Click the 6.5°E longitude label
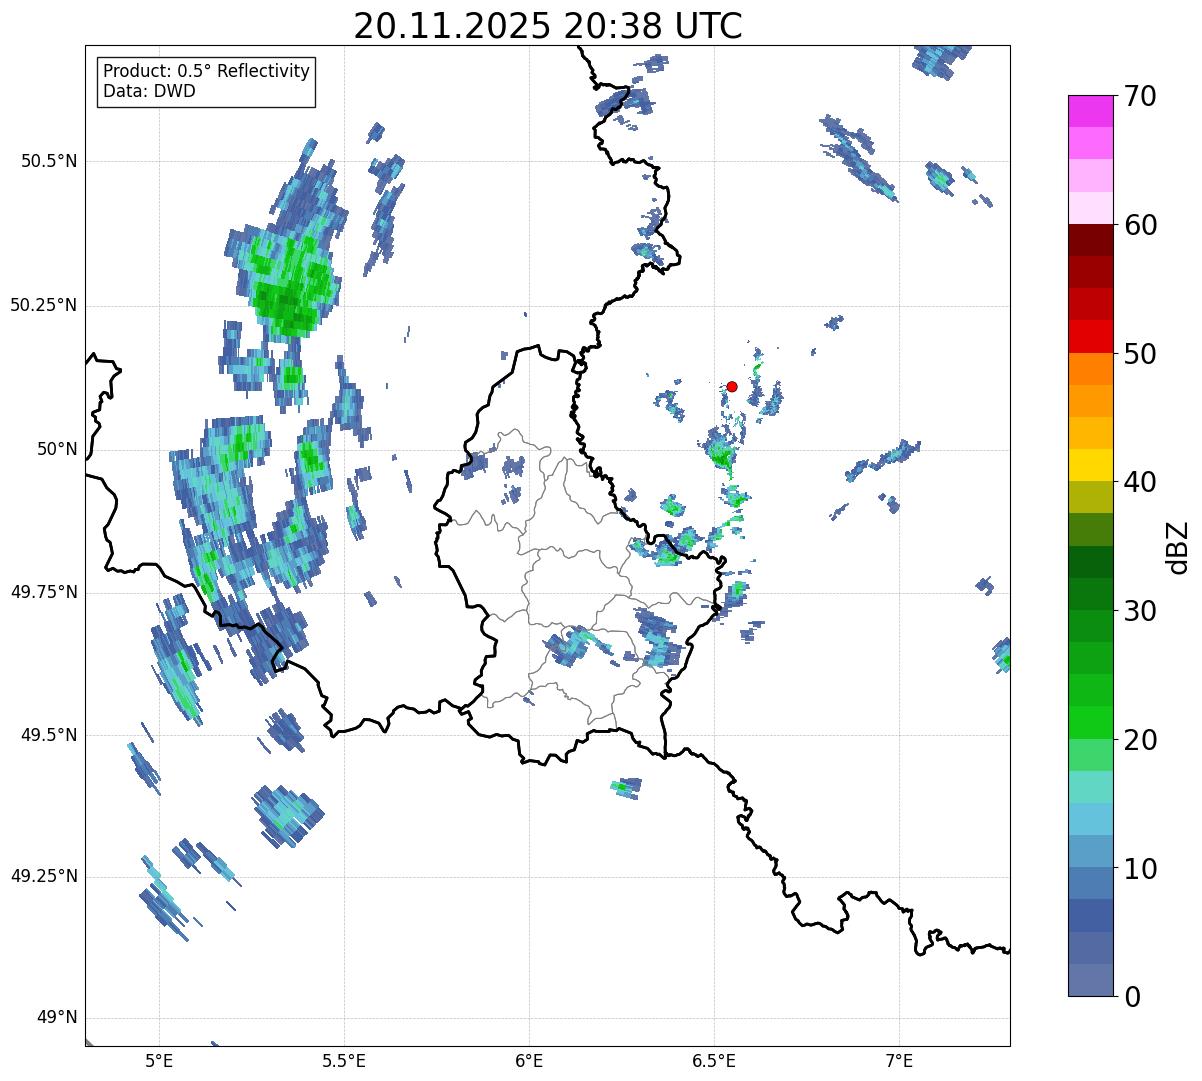The width and height of the screenshot is (1202, 1081). [x=714, y=1060]
